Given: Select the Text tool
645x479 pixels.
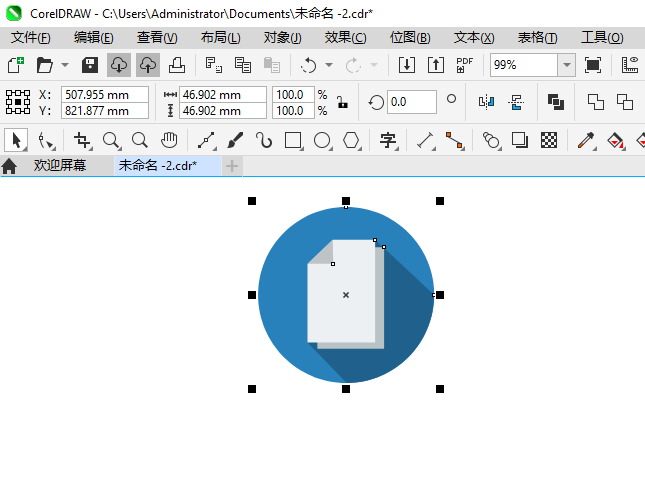Looking at the screenshot, I should pyautogui.click(x=388, y=140).
